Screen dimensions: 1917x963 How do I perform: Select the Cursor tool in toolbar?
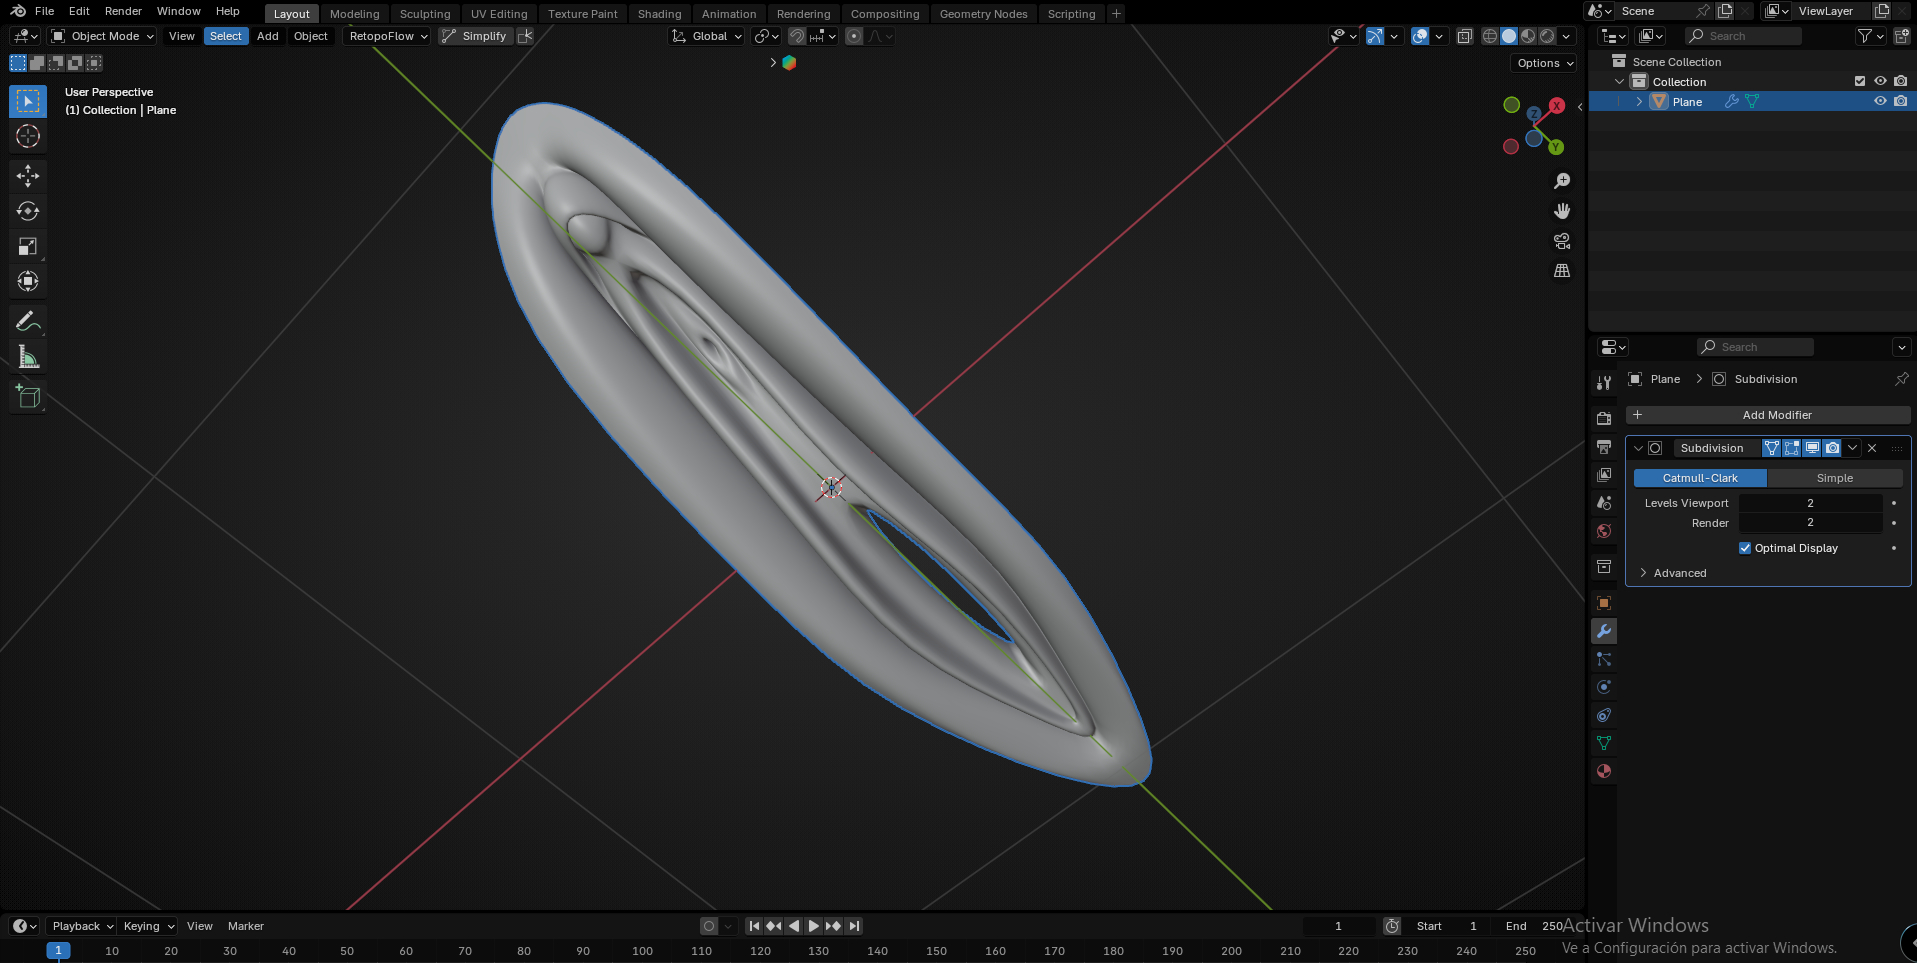pos(28,137)
